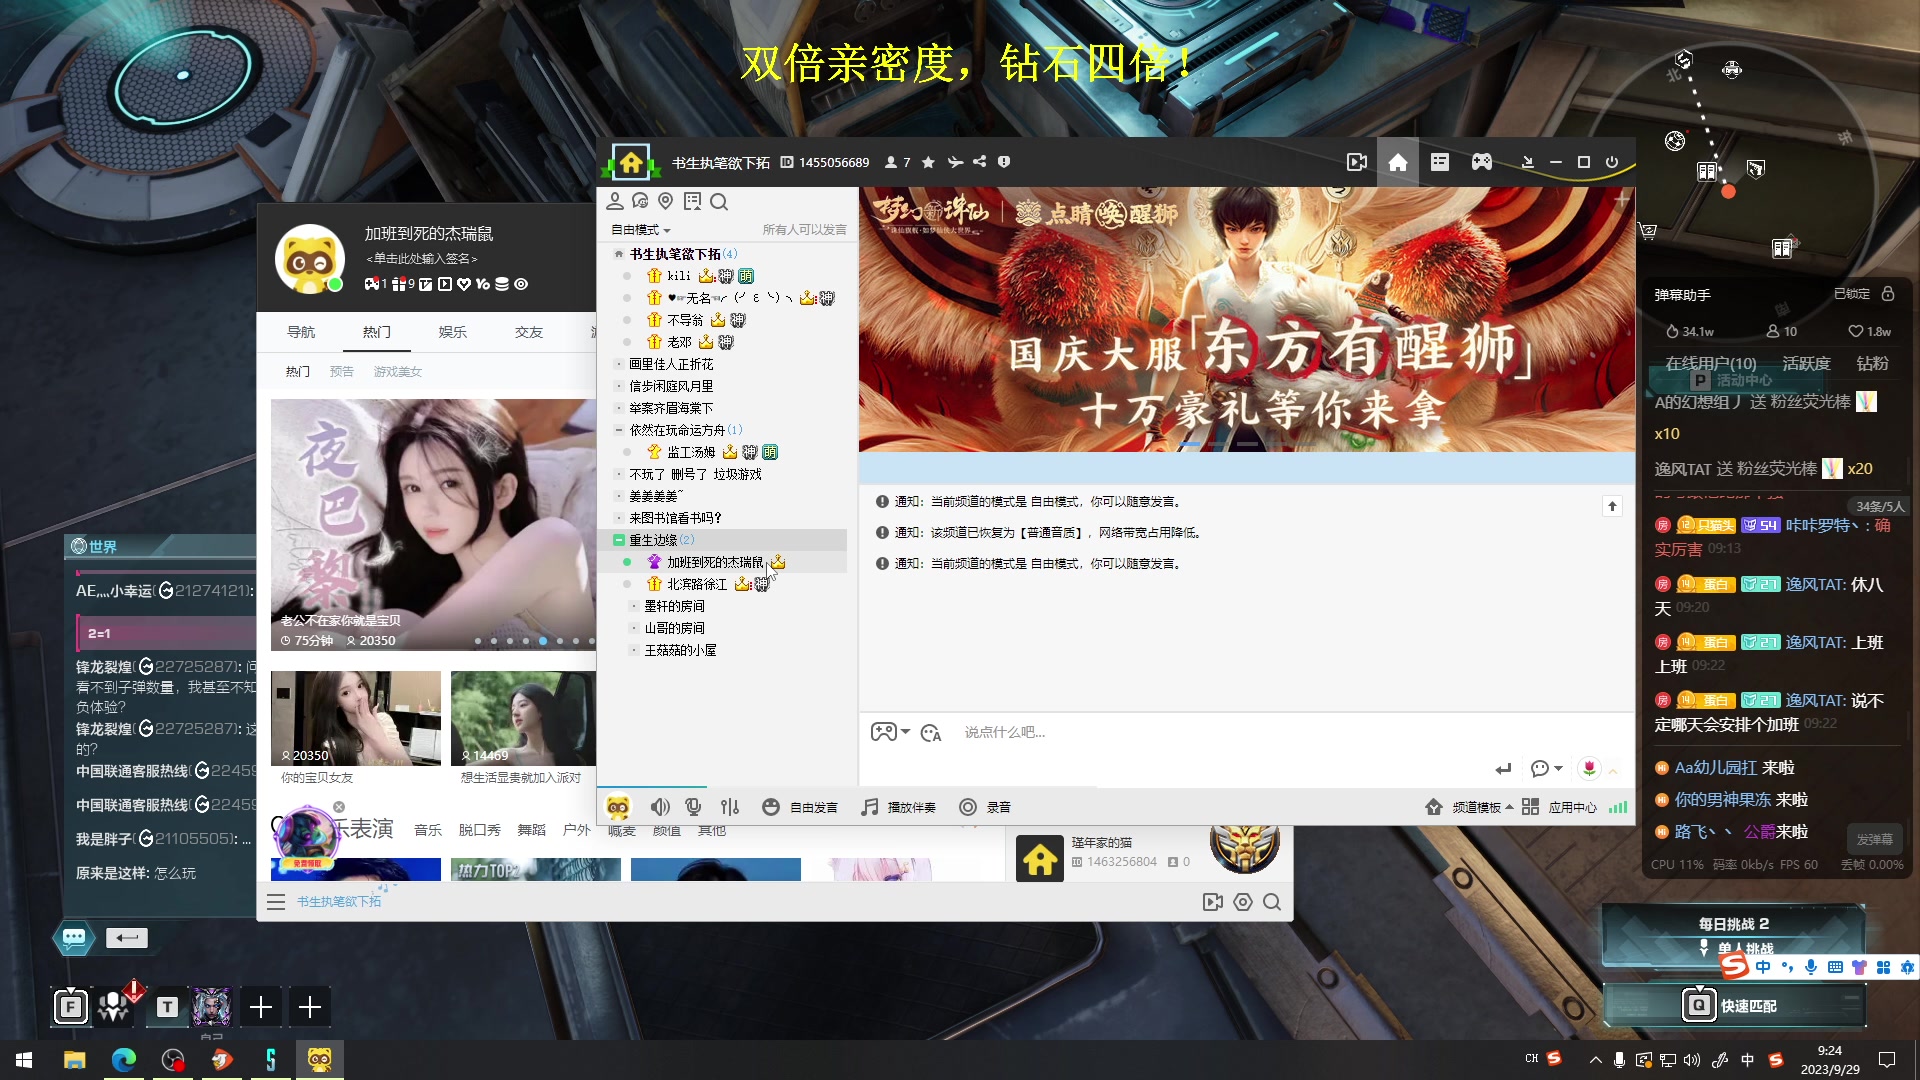1920x1080 pixels.
Task: Click the location pin icon above channel tree
Action: coord(666,201)
